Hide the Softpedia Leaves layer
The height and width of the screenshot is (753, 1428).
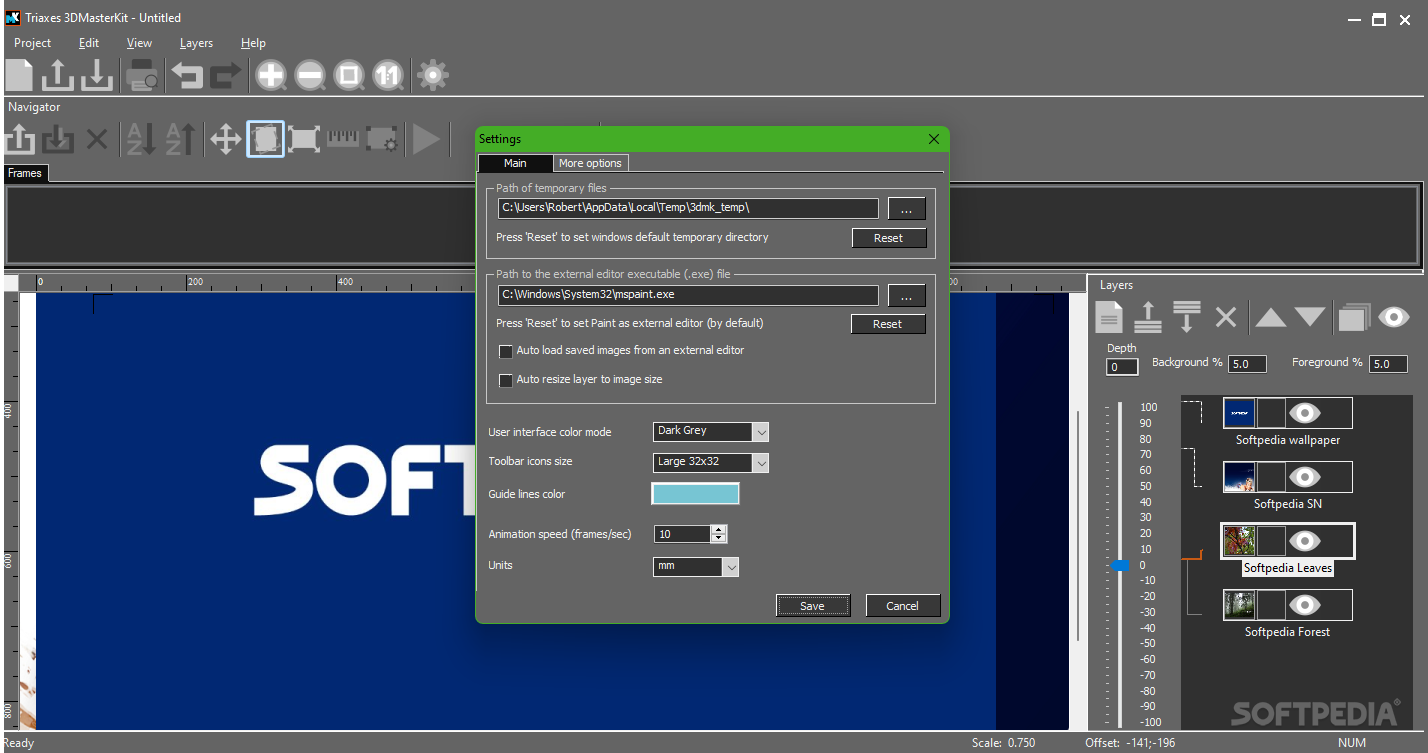point(1304,541)
